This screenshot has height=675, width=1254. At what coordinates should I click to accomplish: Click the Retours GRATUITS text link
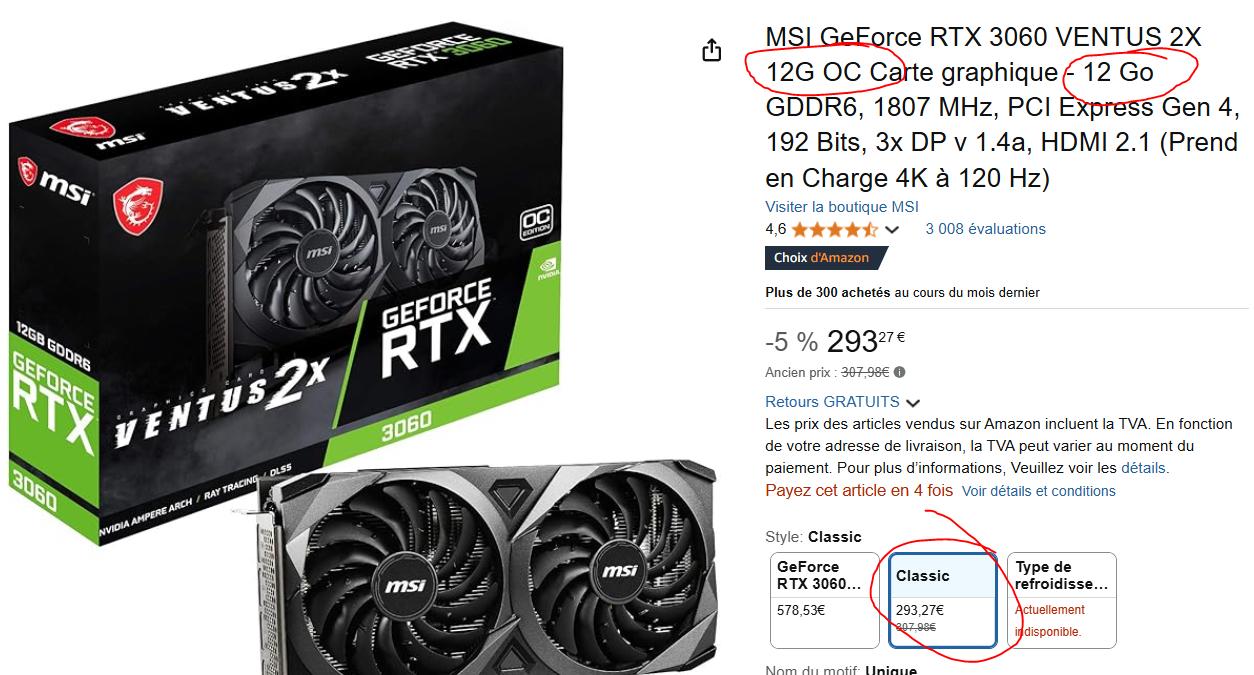[x=832, y=402]
